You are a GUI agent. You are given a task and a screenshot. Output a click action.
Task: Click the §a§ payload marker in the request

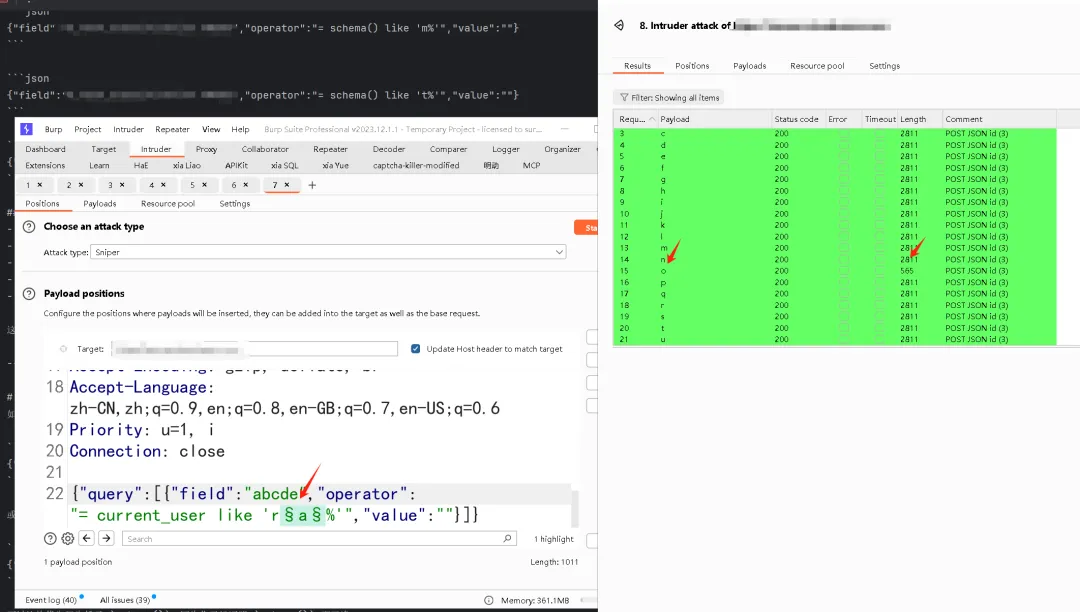[x=302, y=516]
